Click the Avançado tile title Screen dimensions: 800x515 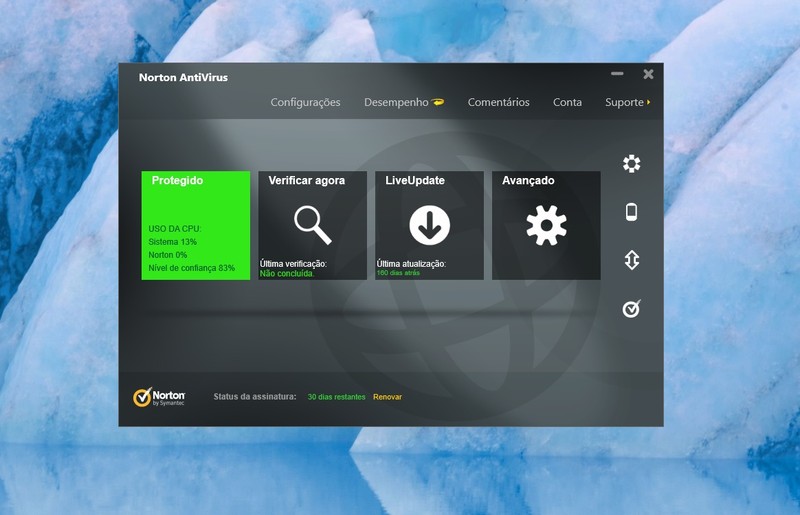(528, 181)
